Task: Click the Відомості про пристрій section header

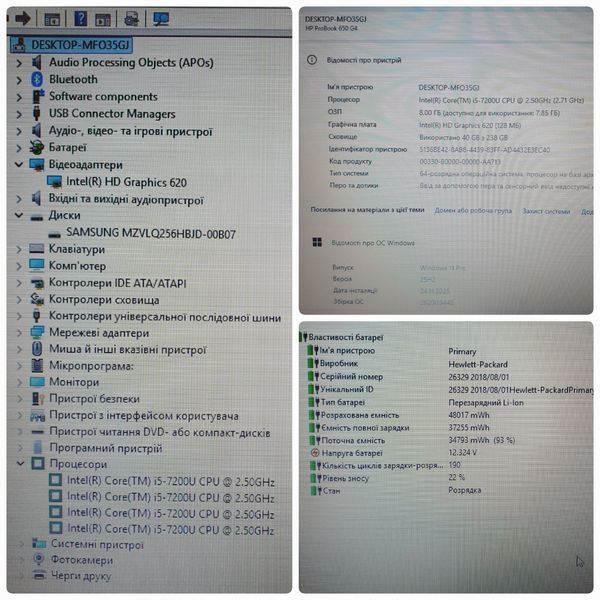Action: coord(364,60)
